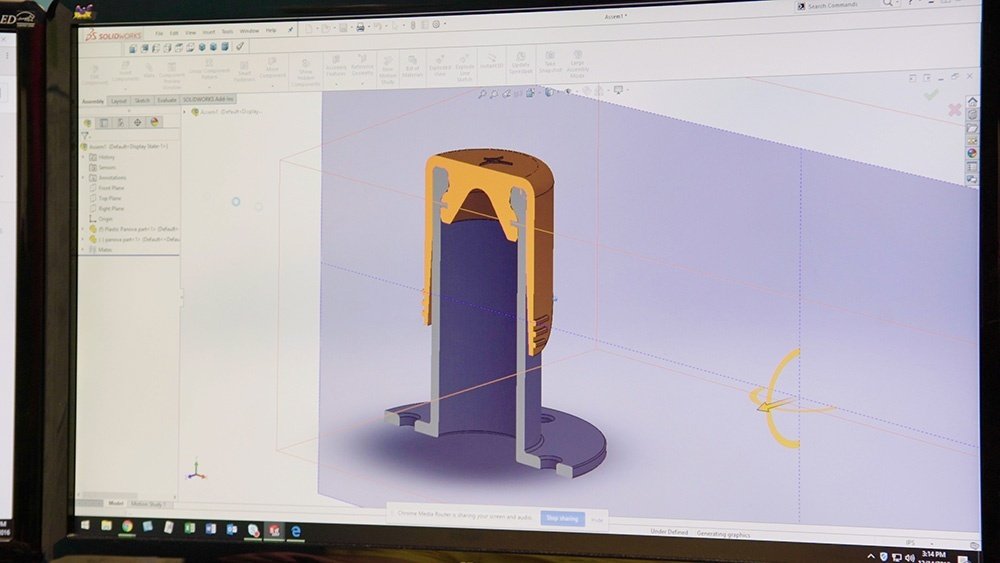Viewport: 1000px width, 563px height.
Task: Click the green checkmark confirm icon
Action: (x=931, y=95)
